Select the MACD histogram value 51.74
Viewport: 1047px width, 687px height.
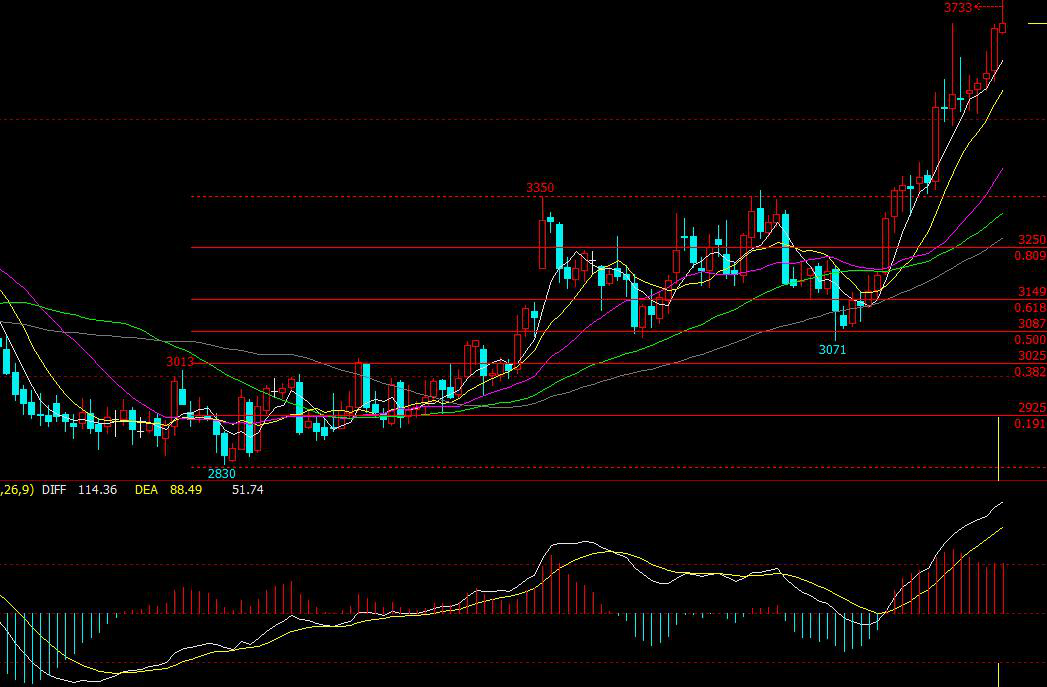[247, 490]
